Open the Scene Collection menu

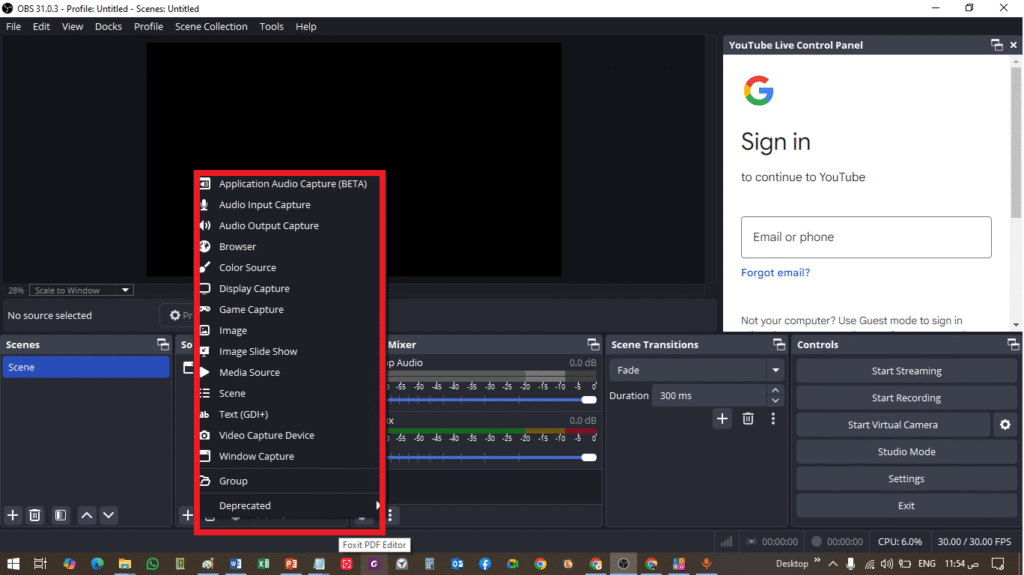pyautogui.click(x=211, y=27)
